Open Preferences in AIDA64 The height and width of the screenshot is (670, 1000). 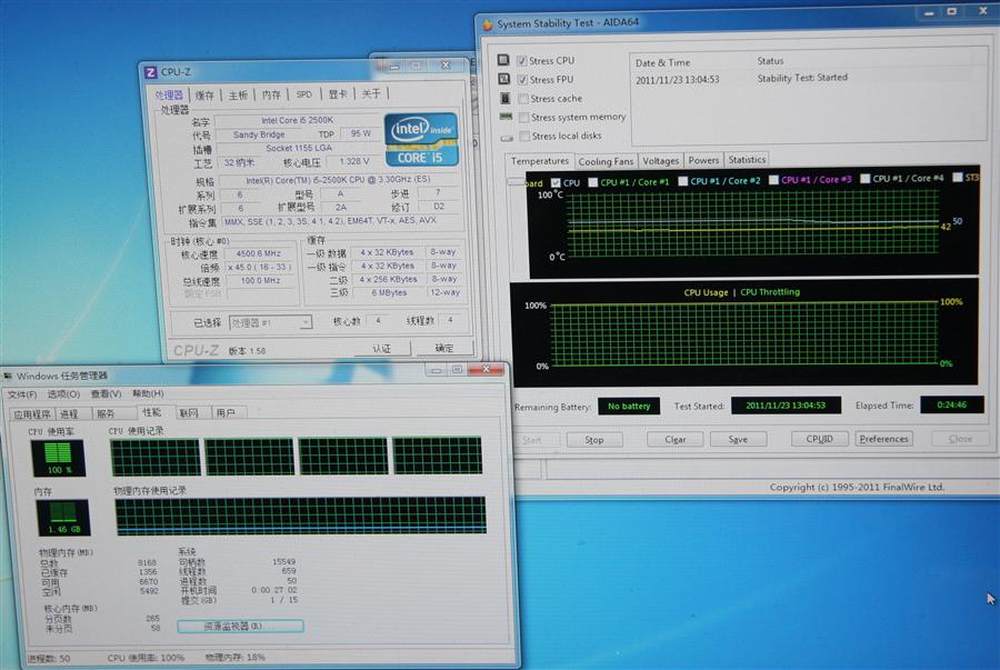[x=883, y=439]
